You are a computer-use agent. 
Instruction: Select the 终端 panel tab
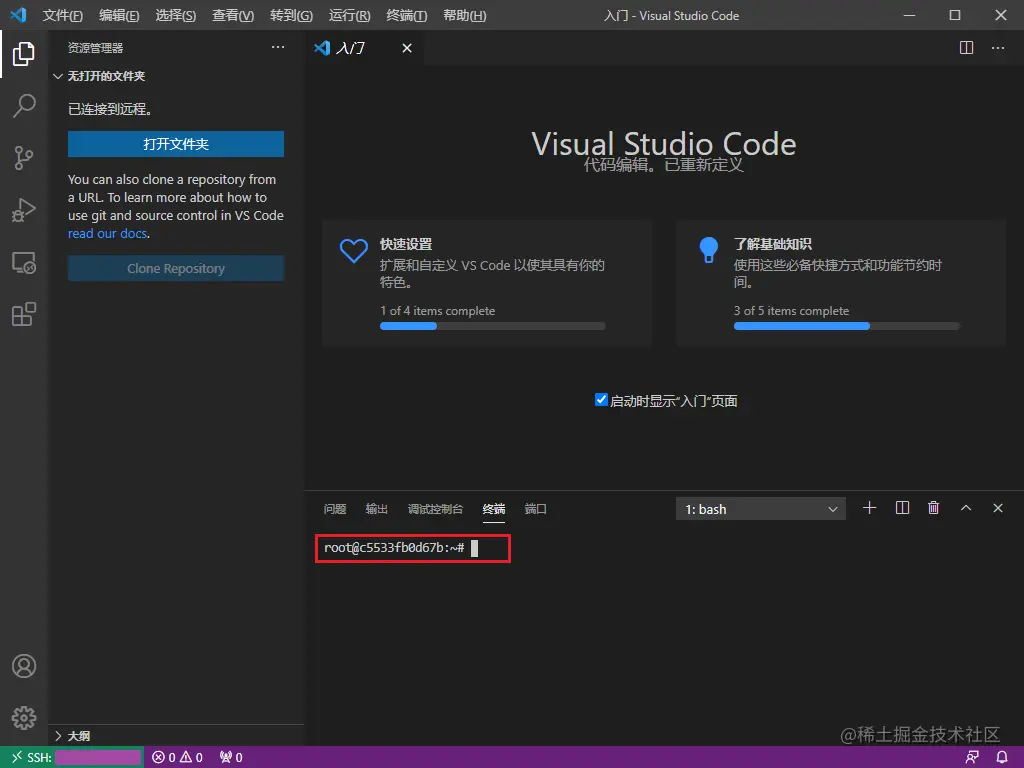(494, 509)
